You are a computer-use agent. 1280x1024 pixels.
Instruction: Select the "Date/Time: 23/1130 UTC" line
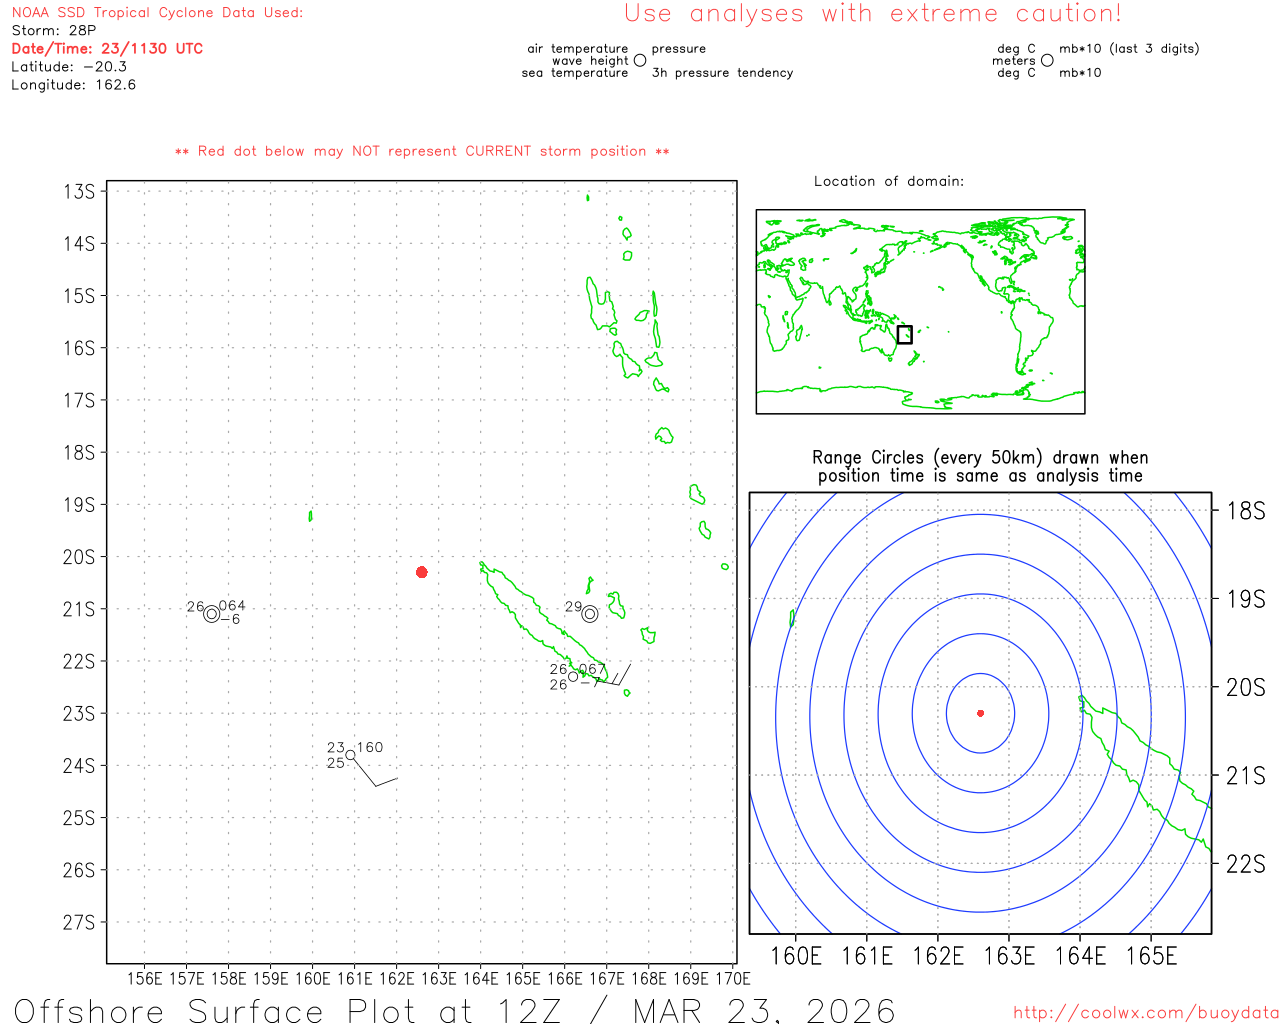107,49
